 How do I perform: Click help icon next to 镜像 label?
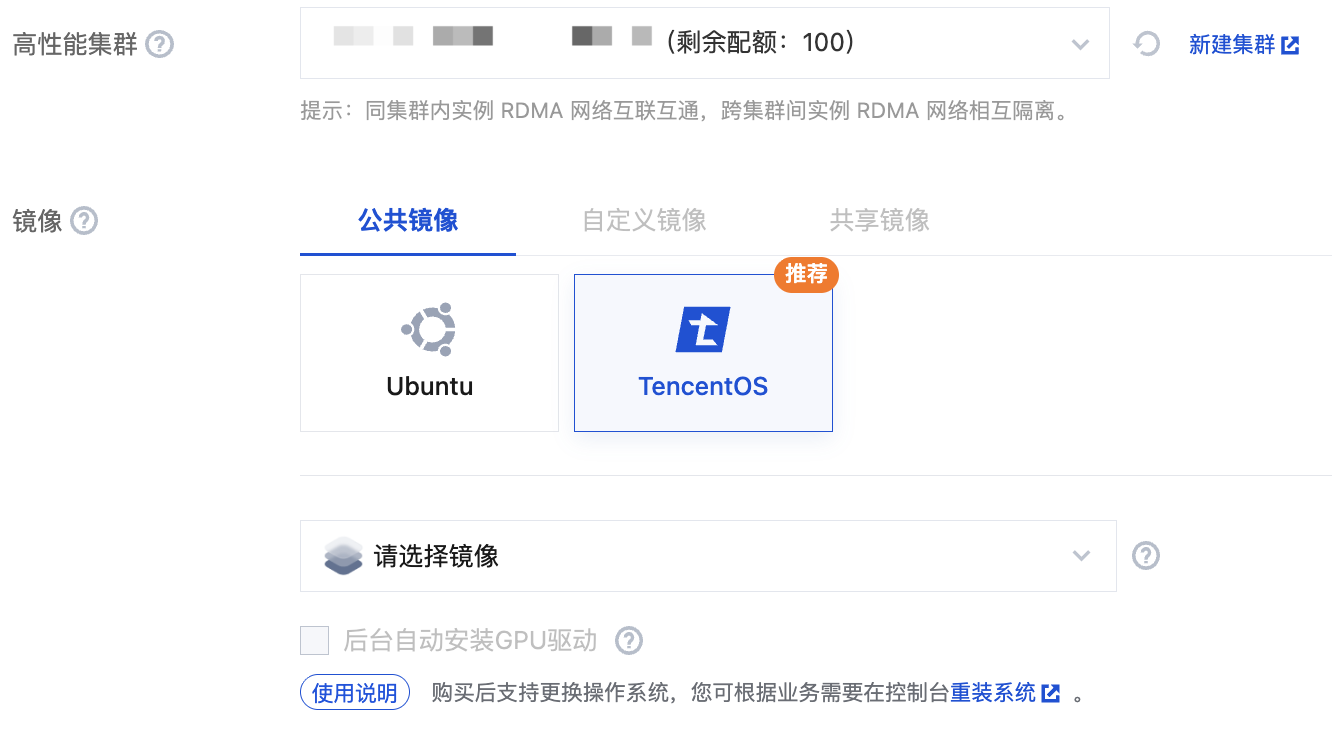(x=84, y=220)
